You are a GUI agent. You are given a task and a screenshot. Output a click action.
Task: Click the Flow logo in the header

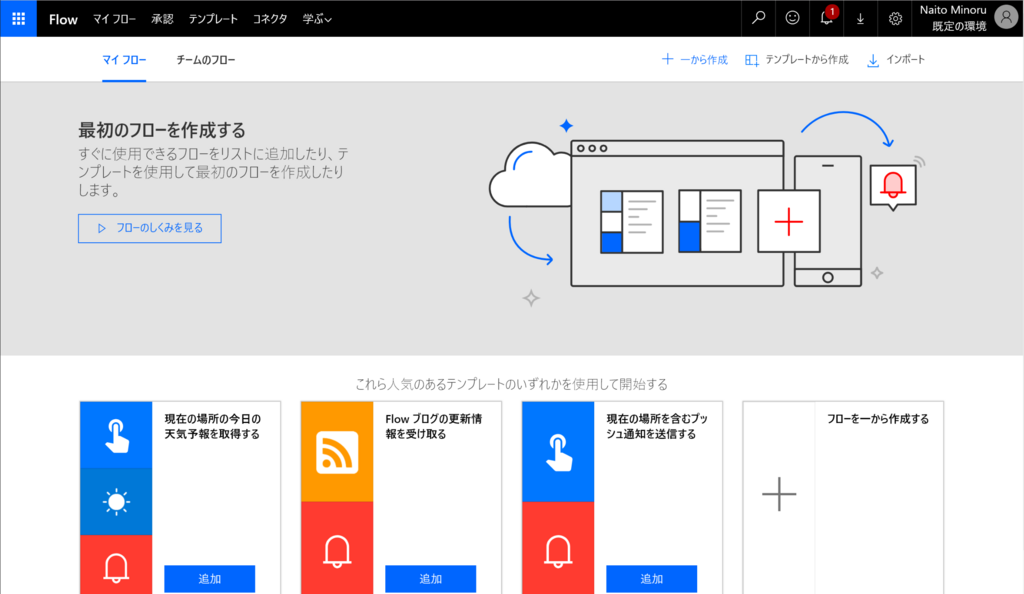tap(62, 18)
